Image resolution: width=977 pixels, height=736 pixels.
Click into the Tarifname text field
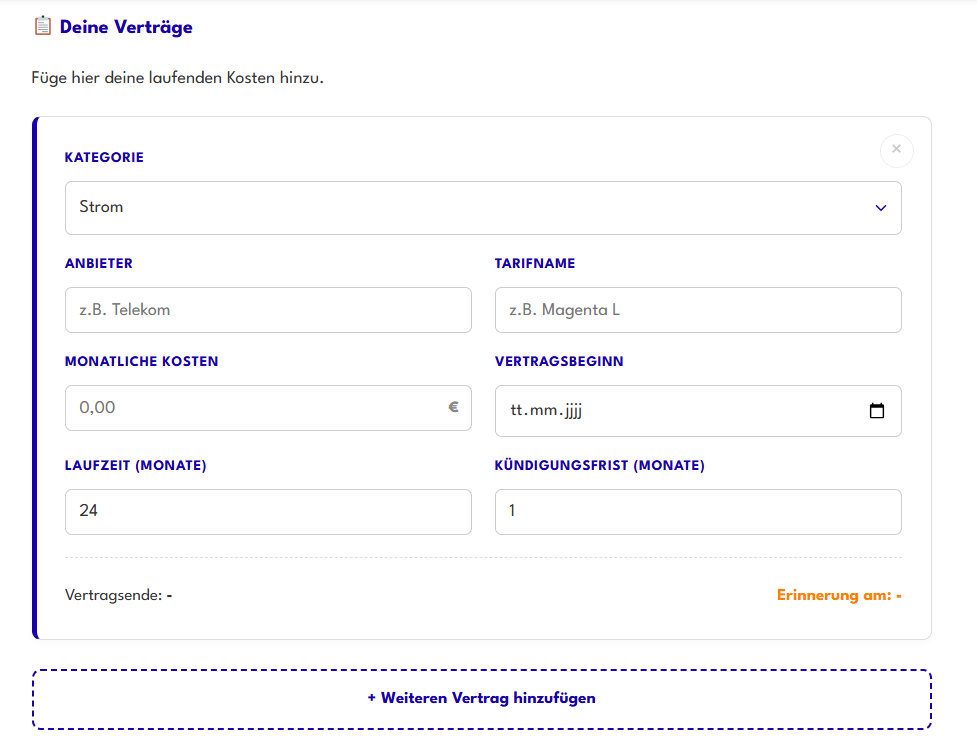pyautogui.click(x=698, y=310)
